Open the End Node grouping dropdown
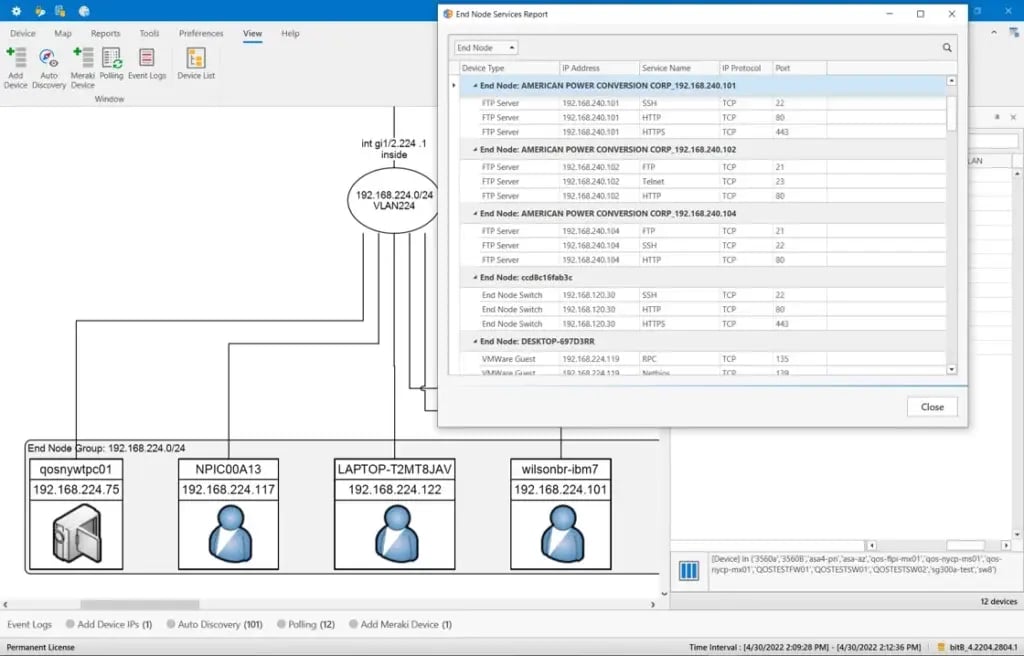Viewport: 1024px width, 656px height. (486, 47)
